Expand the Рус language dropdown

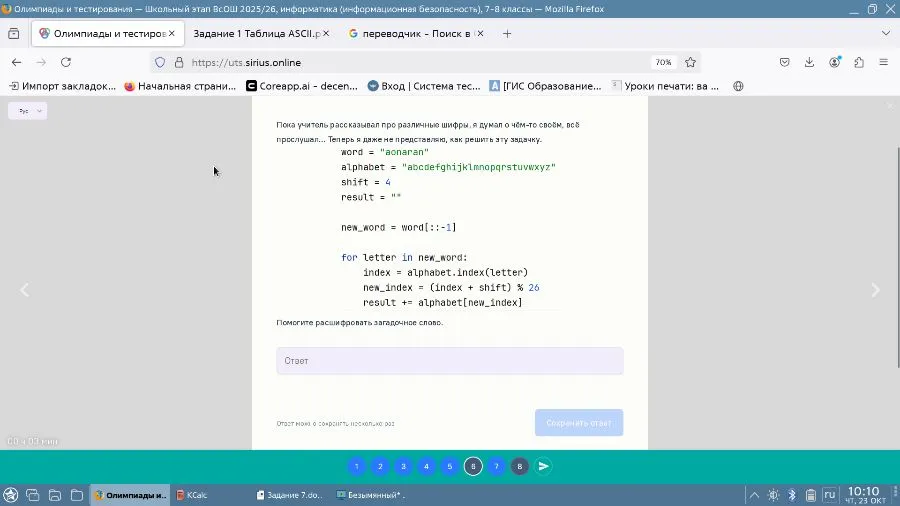(x=28, y=111)
